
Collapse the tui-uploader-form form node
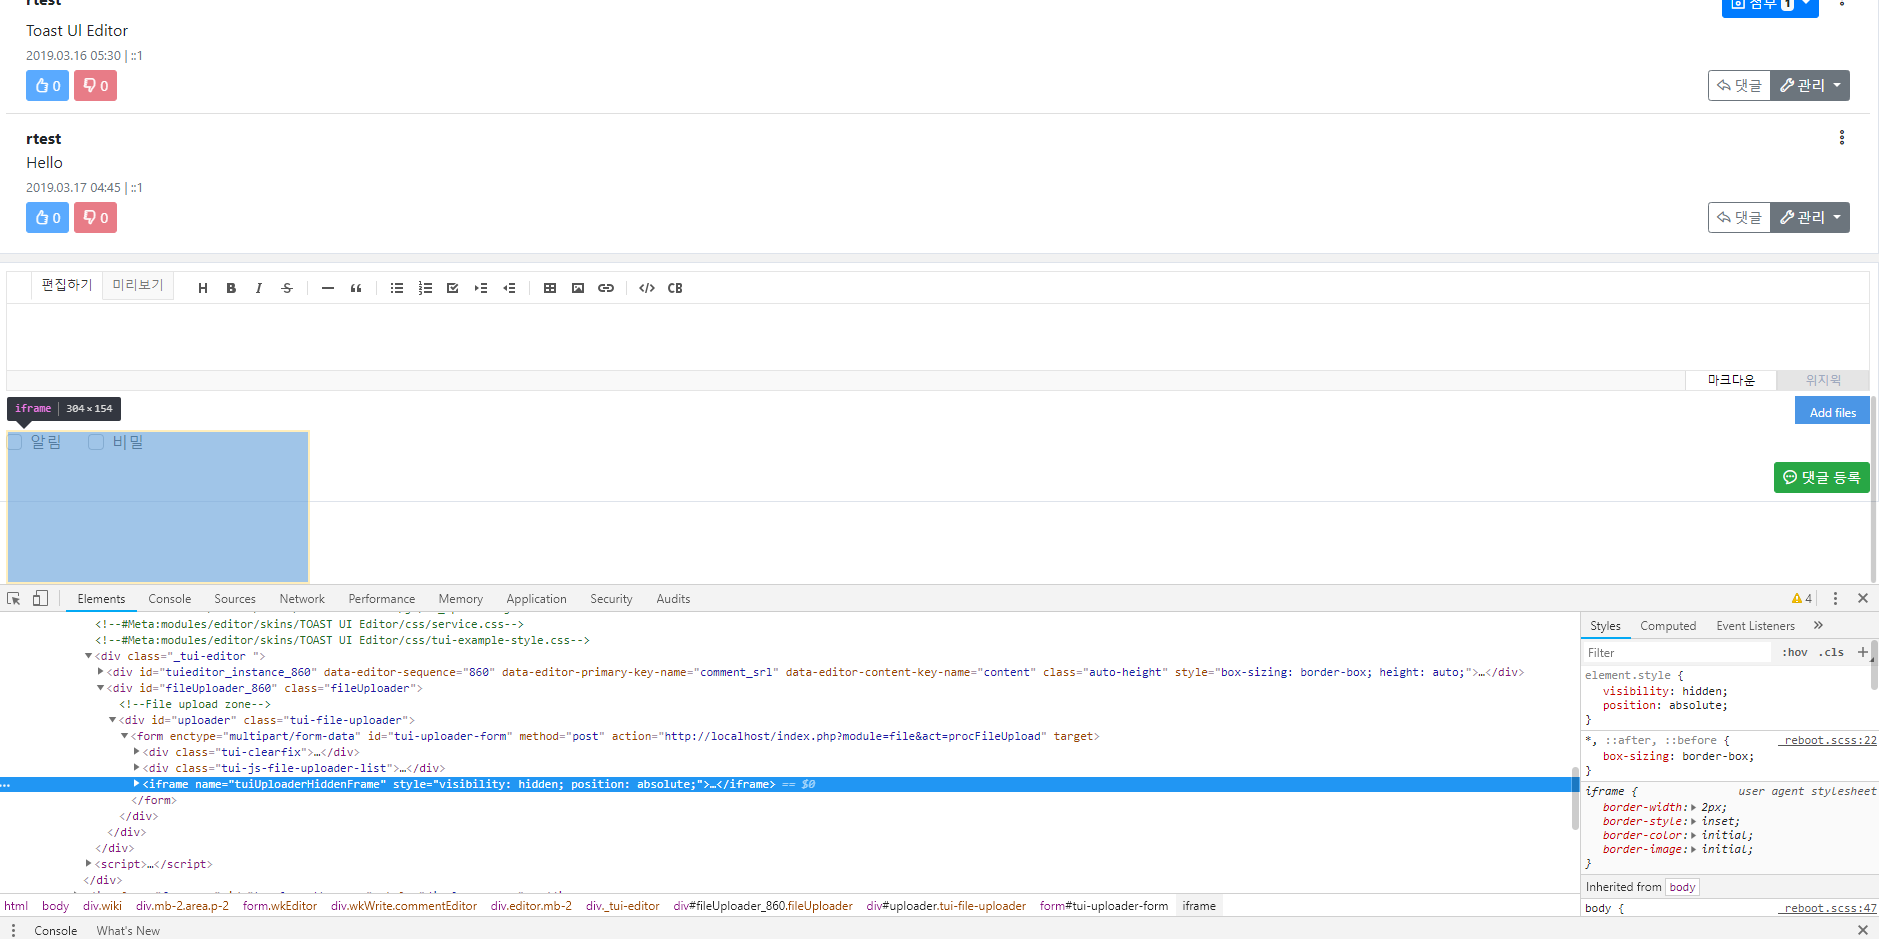click(x=125, y=736)
